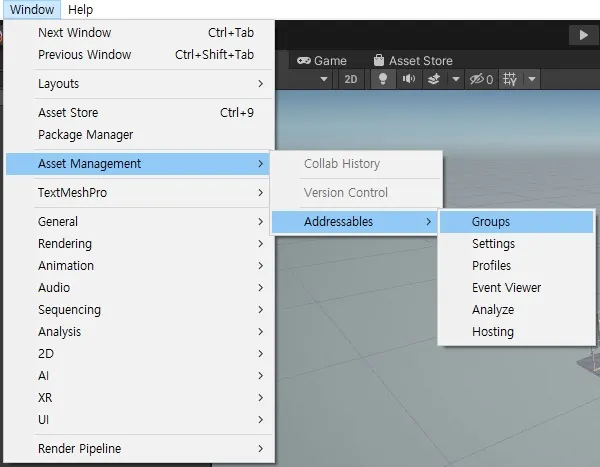Toggle hidden objects visibility eye icon

[481, 79]
